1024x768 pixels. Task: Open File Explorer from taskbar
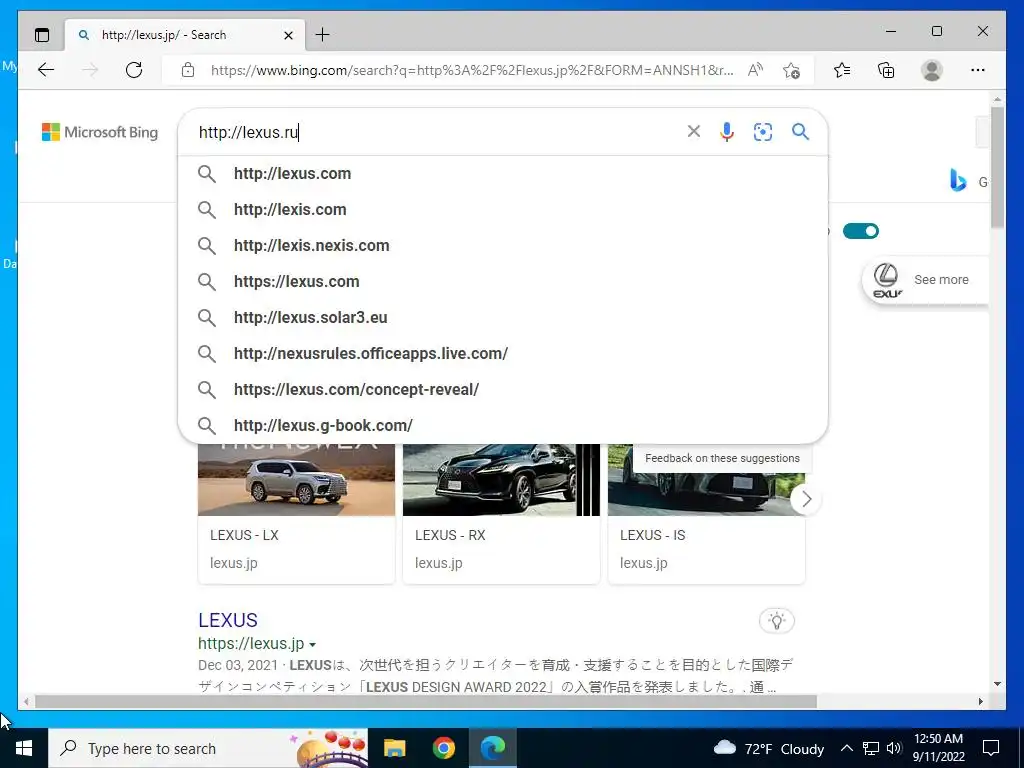pos(394,748)
